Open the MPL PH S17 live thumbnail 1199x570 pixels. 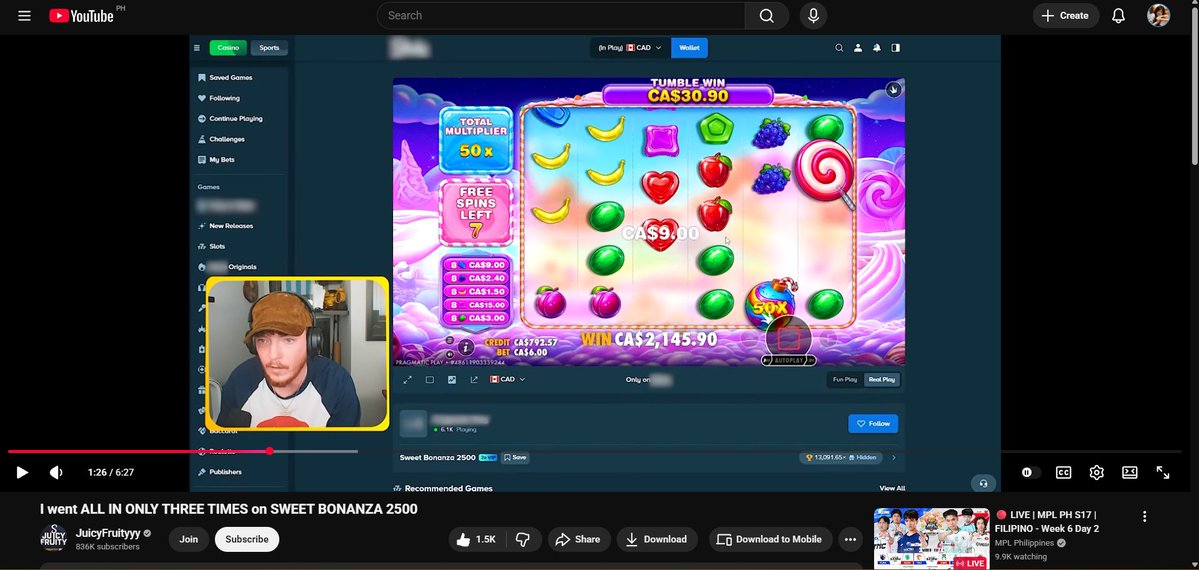[931, 539]
